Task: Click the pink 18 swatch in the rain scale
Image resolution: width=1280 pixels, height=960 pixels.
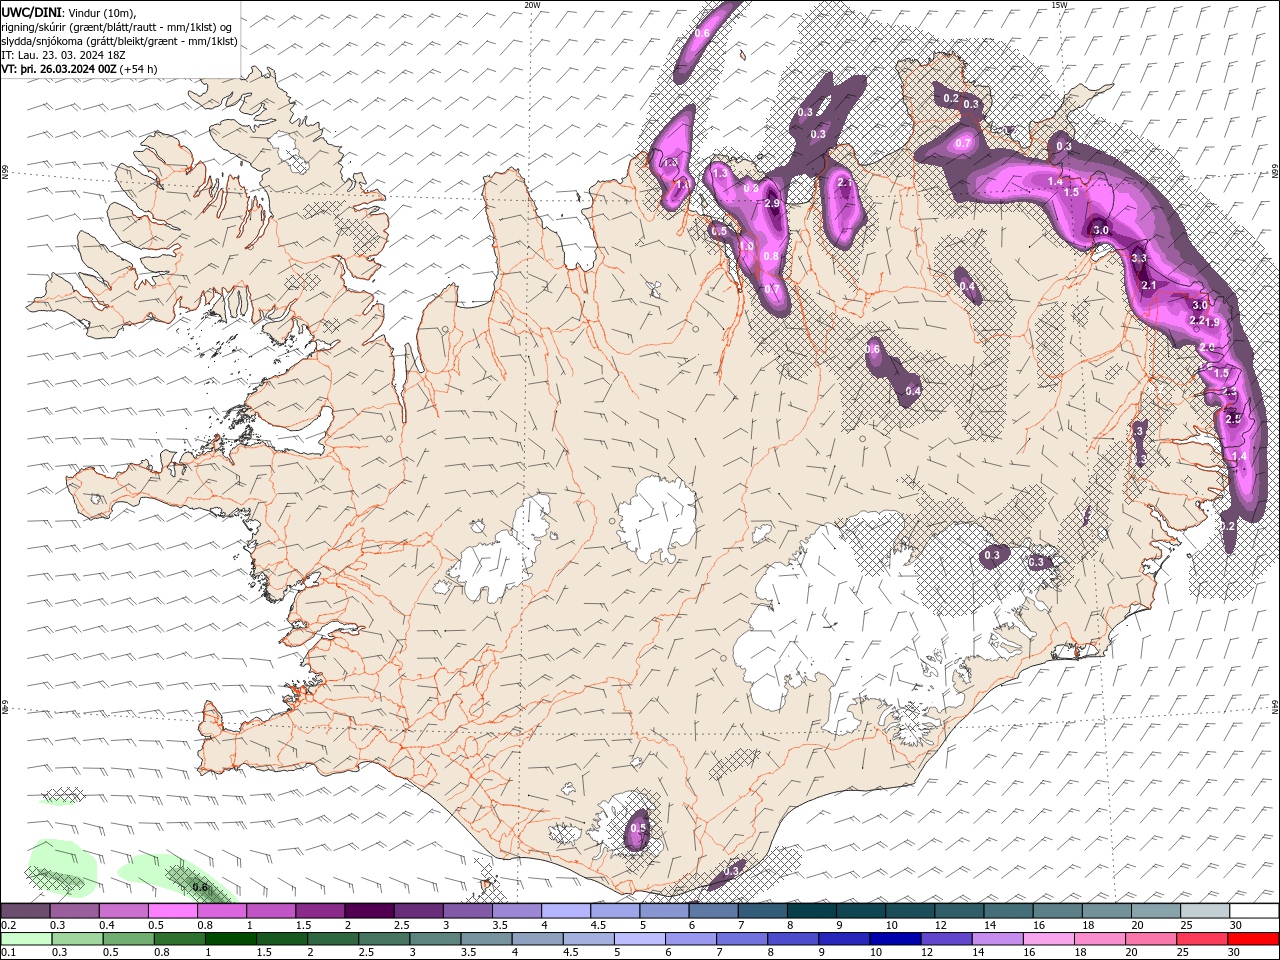Action: click(x=1098, y=939)
